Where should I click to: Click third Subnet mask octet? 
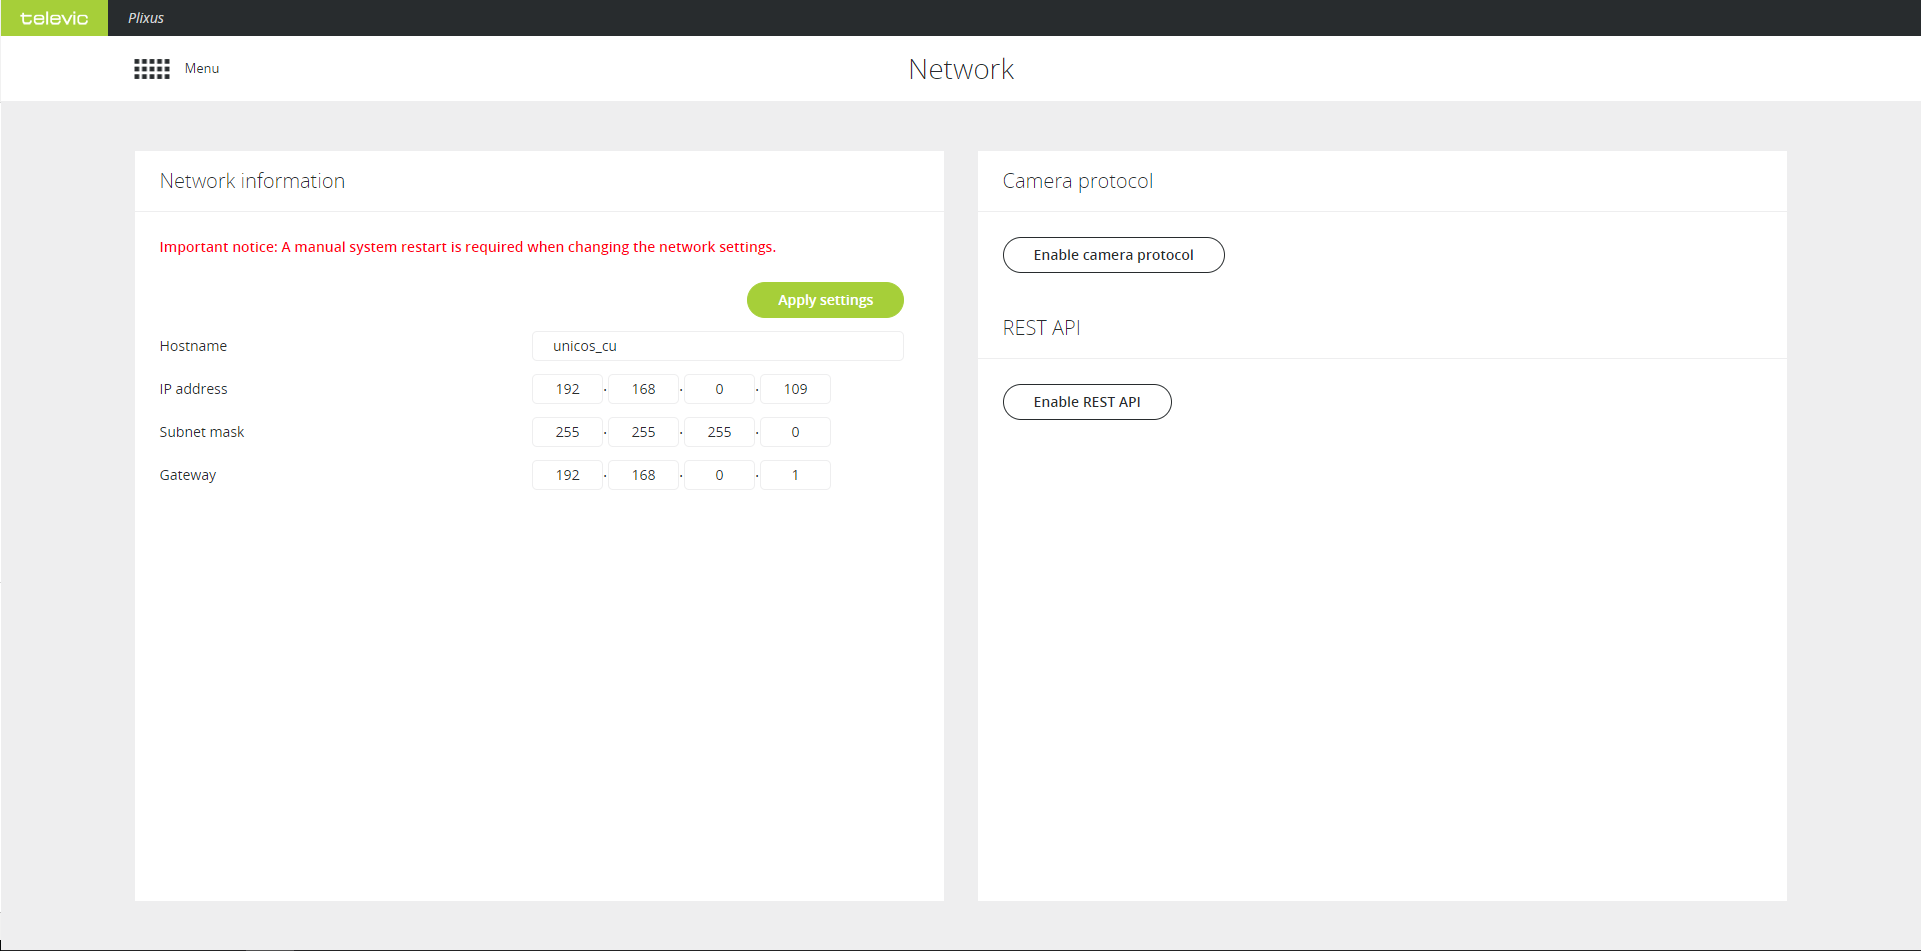[x=719, y=432]
